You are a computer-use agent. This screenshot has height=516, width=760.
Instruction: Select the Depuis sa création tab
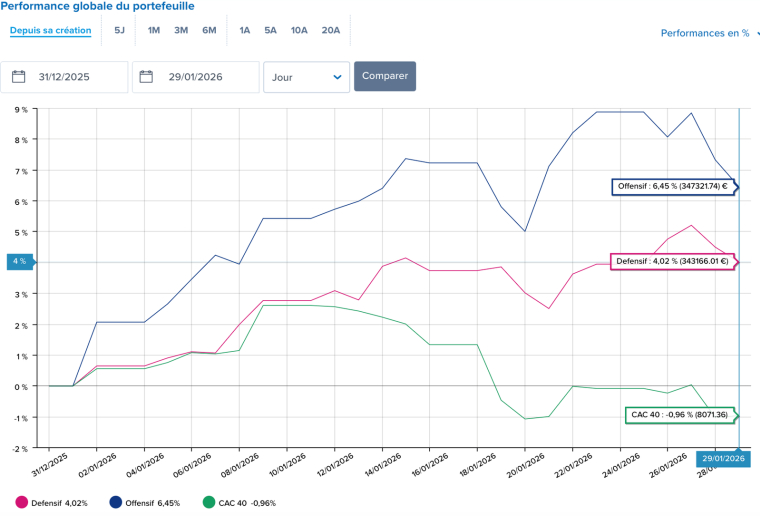pyautogui.click(x=50, y=30)
